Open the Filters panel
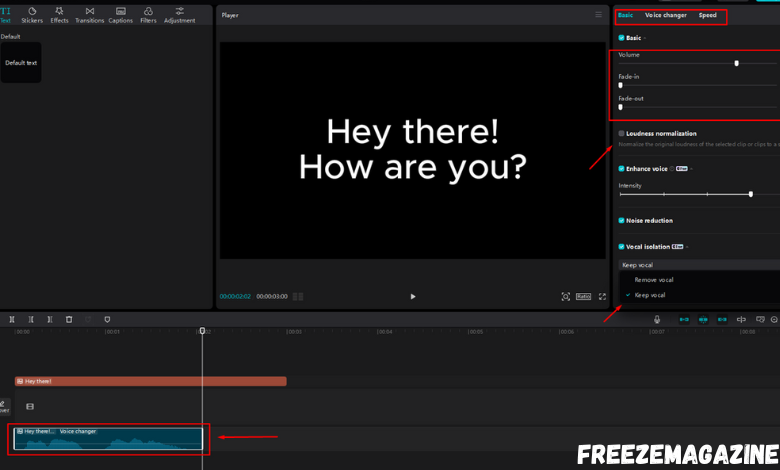The height and width of the screenshot is (470, 780). click(x=148, y=14)
